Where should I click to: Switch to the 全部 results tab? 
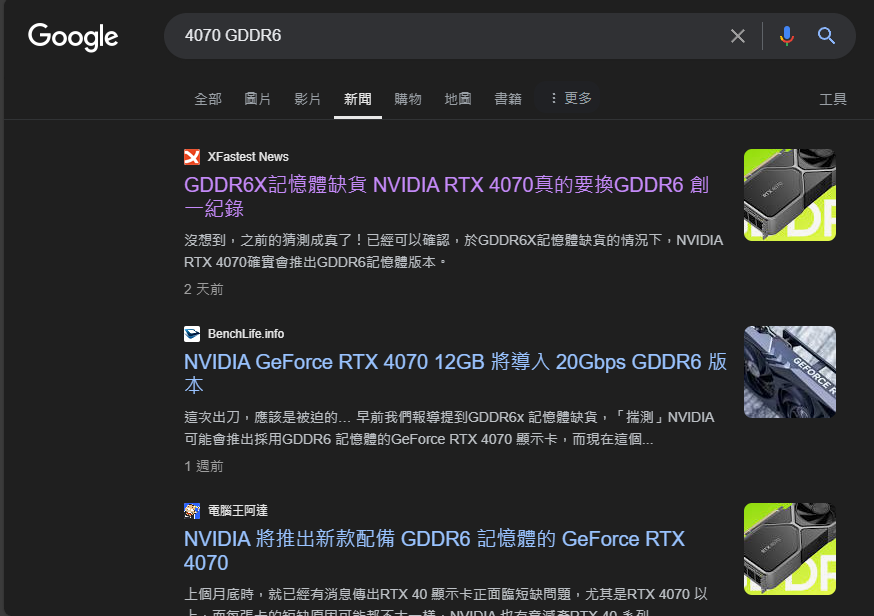(x=208, y=99)
